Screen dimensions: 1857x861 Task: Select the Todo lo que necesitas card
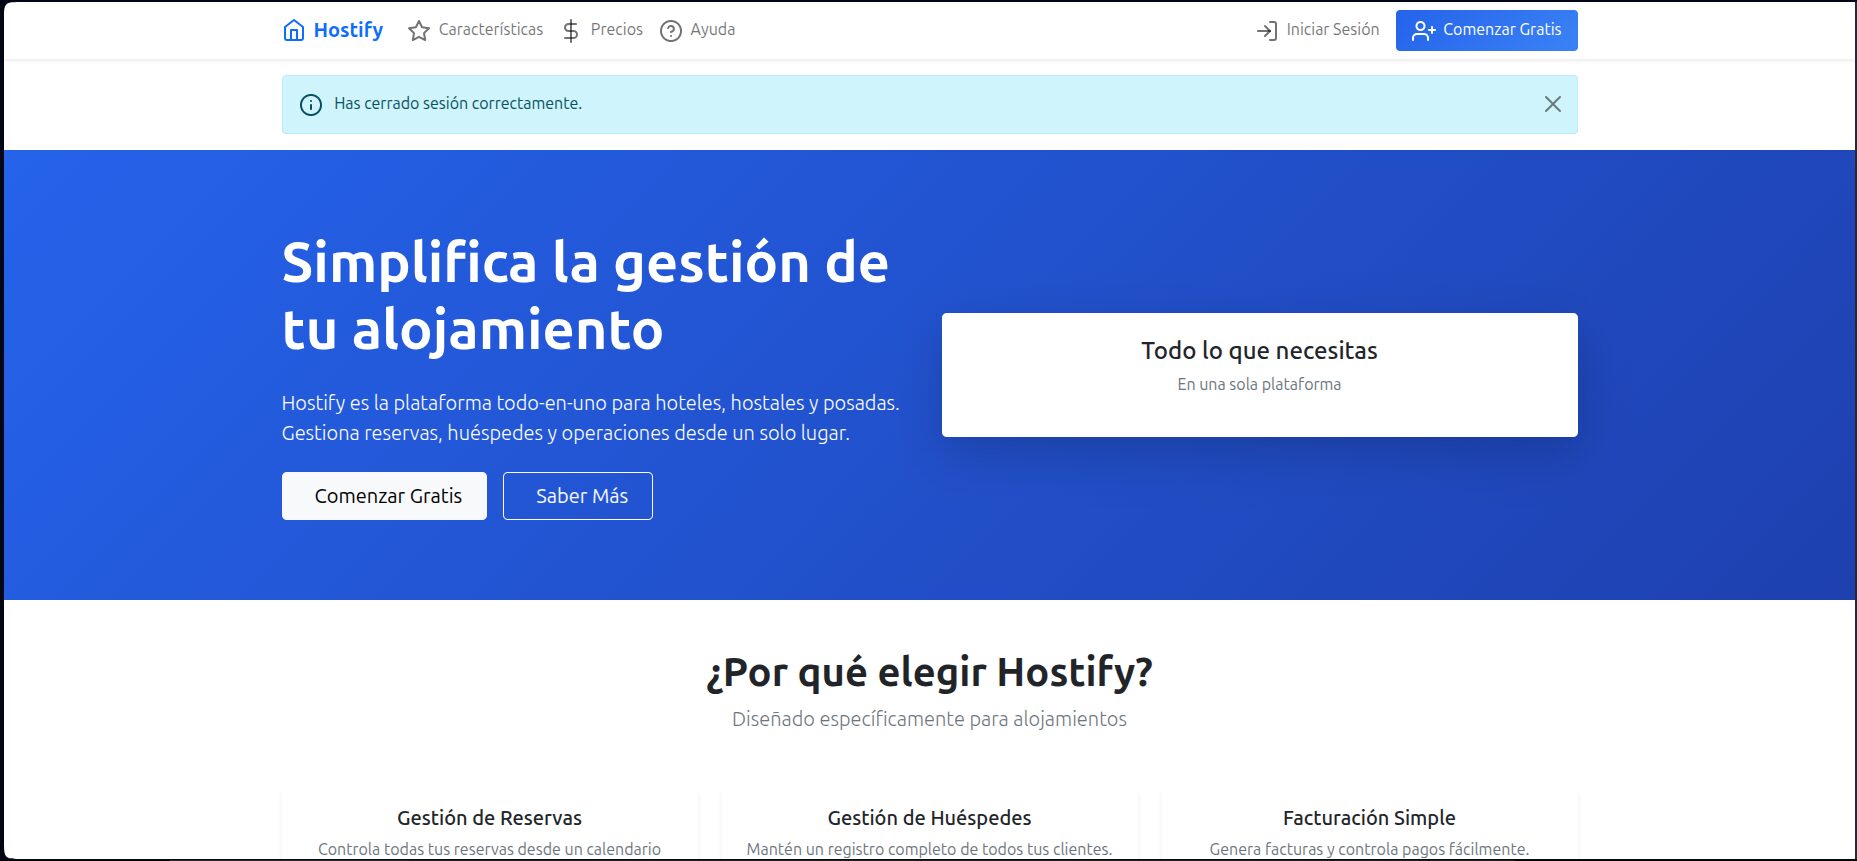(1259, 374)
